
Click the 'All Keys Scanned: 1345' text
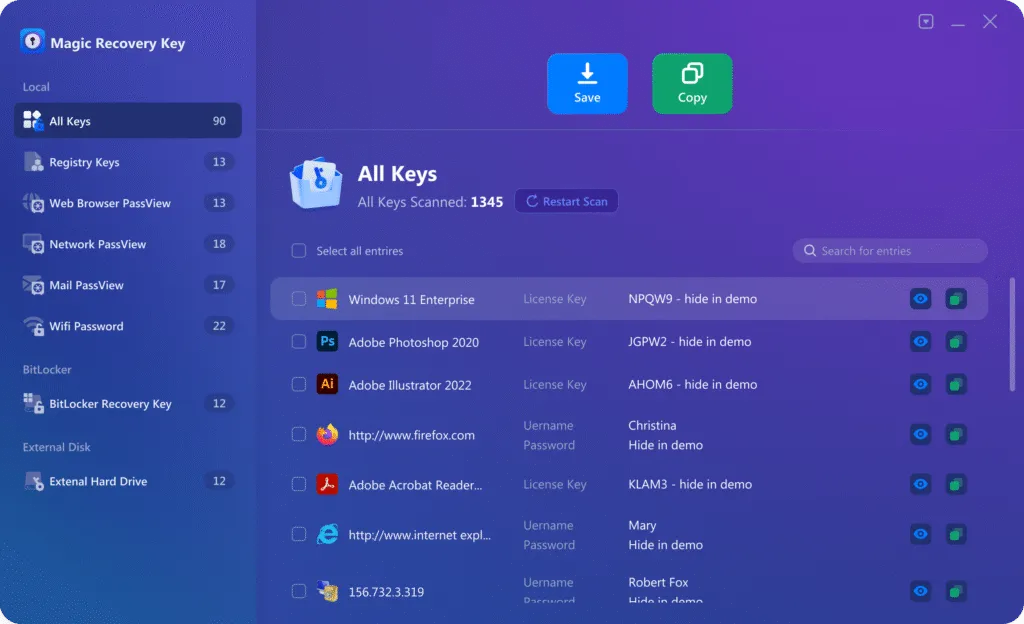point(430,202)
